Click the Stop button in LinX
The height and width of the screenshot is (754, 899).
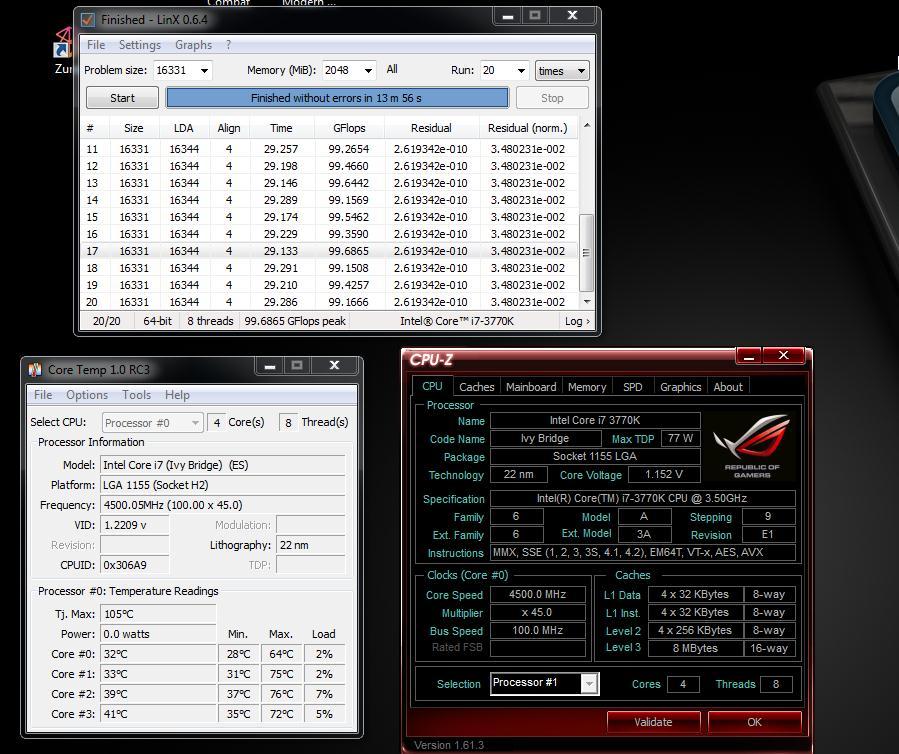pyautogui.click(x=552, y=98)
